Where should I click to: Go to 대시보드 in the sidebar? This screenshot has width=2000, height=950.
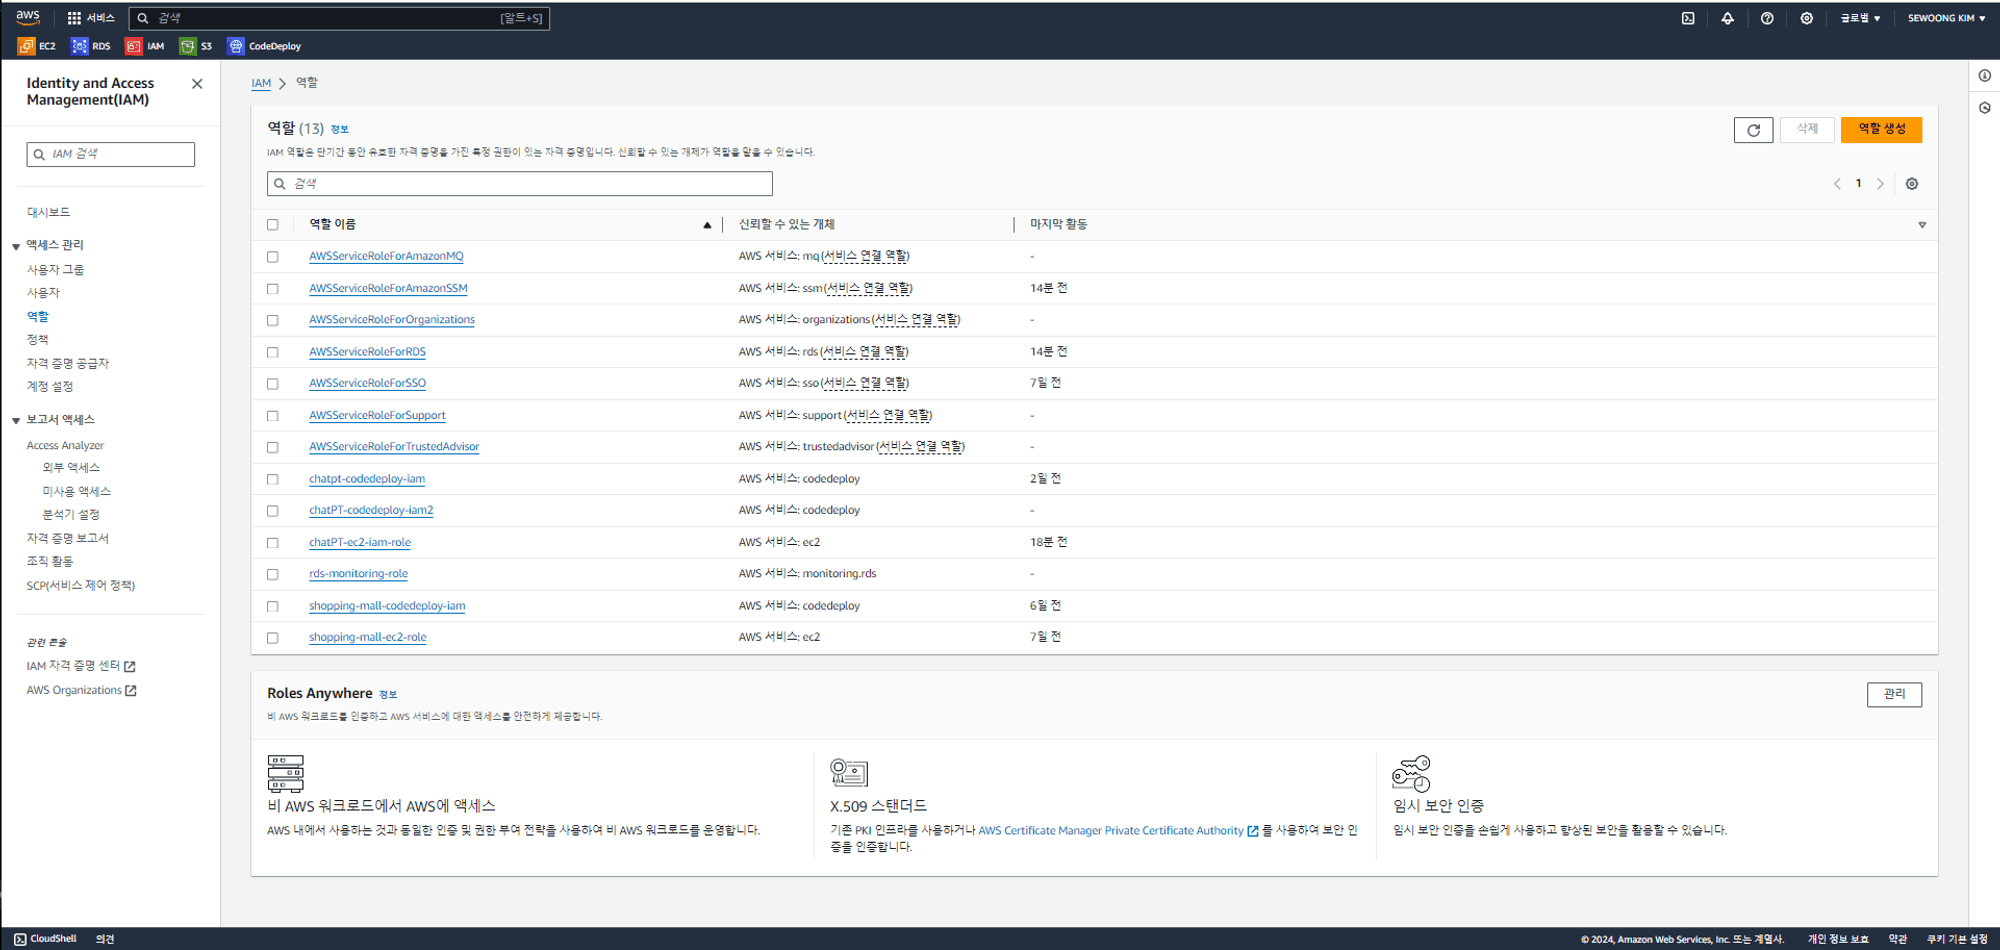(48, 212)
